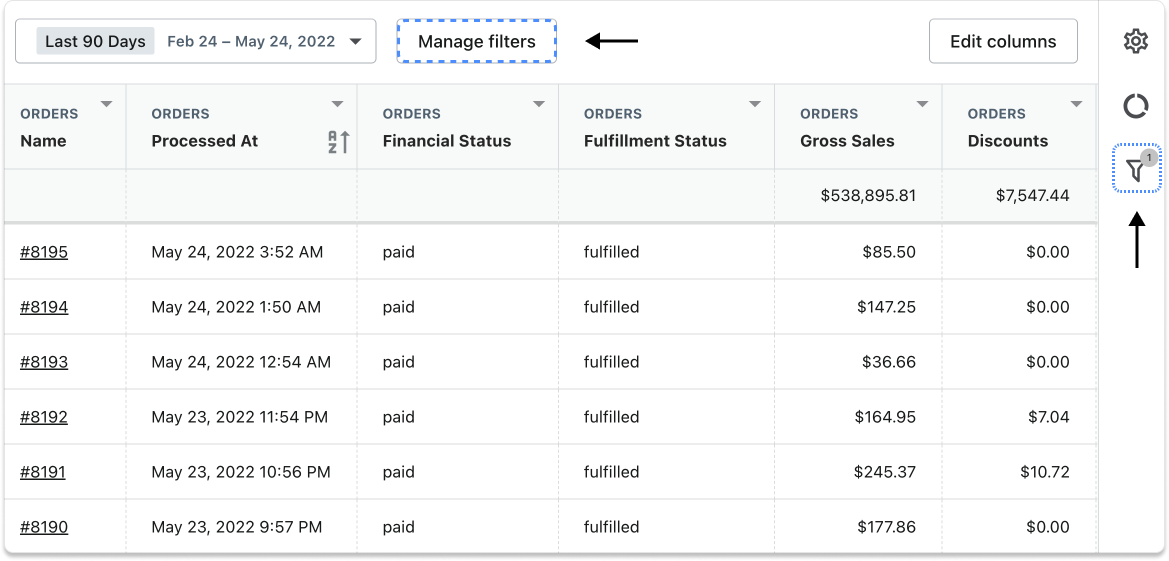
Task: Expand the Discounts column dropdown arrow
Action: 1076,104
